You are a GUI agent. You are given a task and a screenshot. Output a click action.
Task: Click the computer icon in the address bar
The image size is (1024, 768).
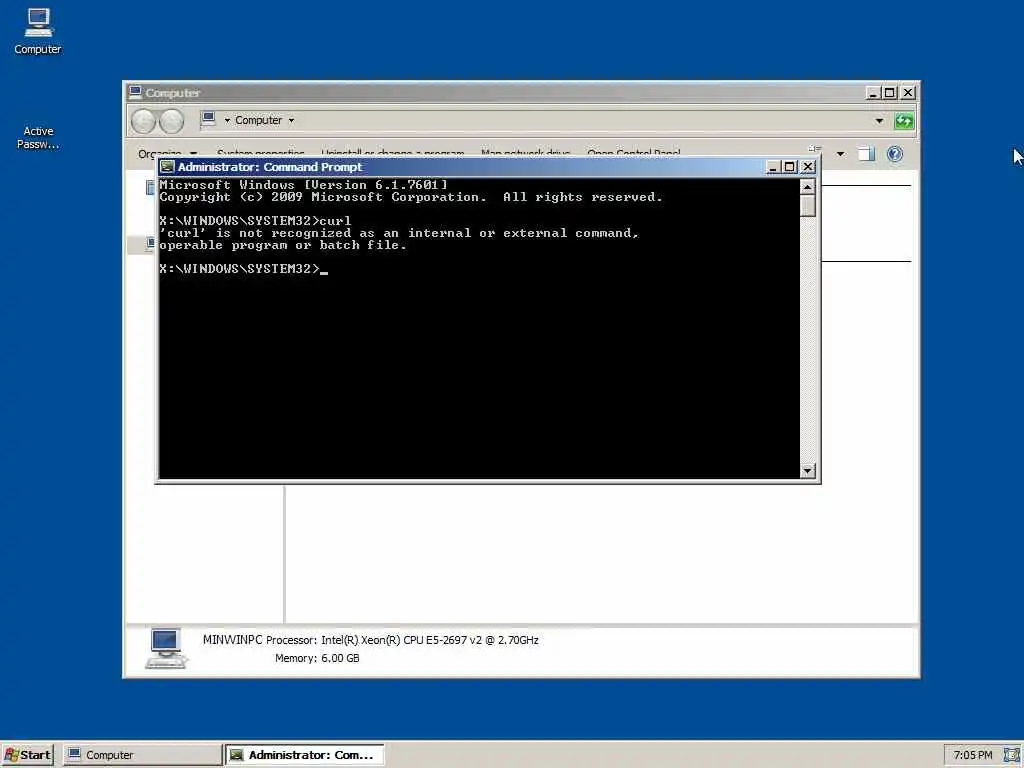point(208,119)
